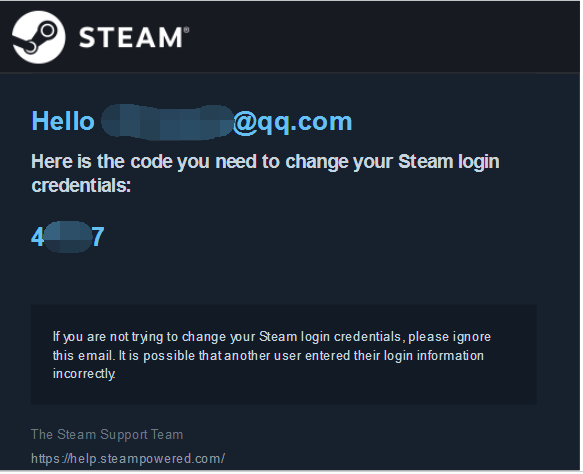Click the word "credentials:" below the heading
Viewport: 583px width, 474px height.
pyautogui.click(x=81, y=185)
